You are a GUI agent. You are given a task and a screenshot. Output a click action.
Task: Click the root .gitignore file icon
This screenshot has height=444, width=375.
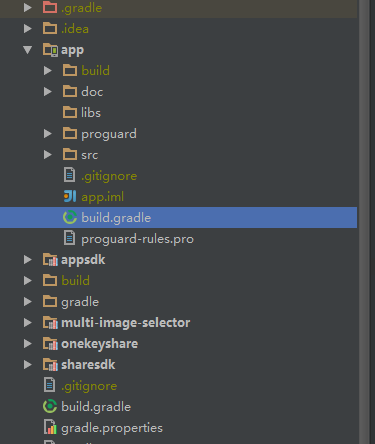click(x=49, y=385)
